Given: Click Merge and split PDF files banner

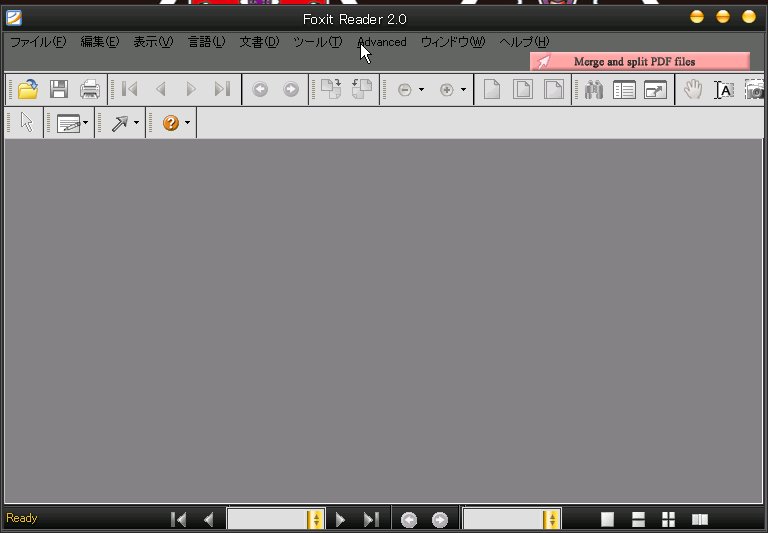Looking at the screenshot, I should tap(640, 62).
